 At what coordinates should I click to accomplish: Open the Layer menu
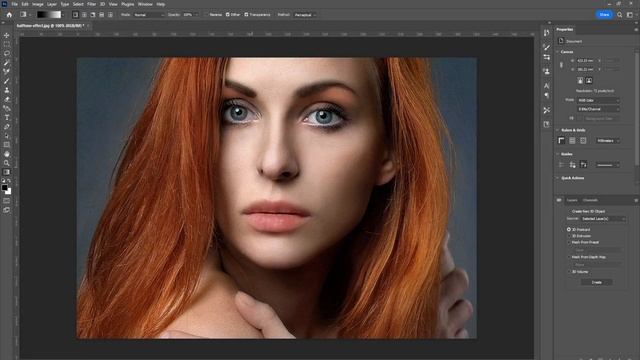pos(52,4)
